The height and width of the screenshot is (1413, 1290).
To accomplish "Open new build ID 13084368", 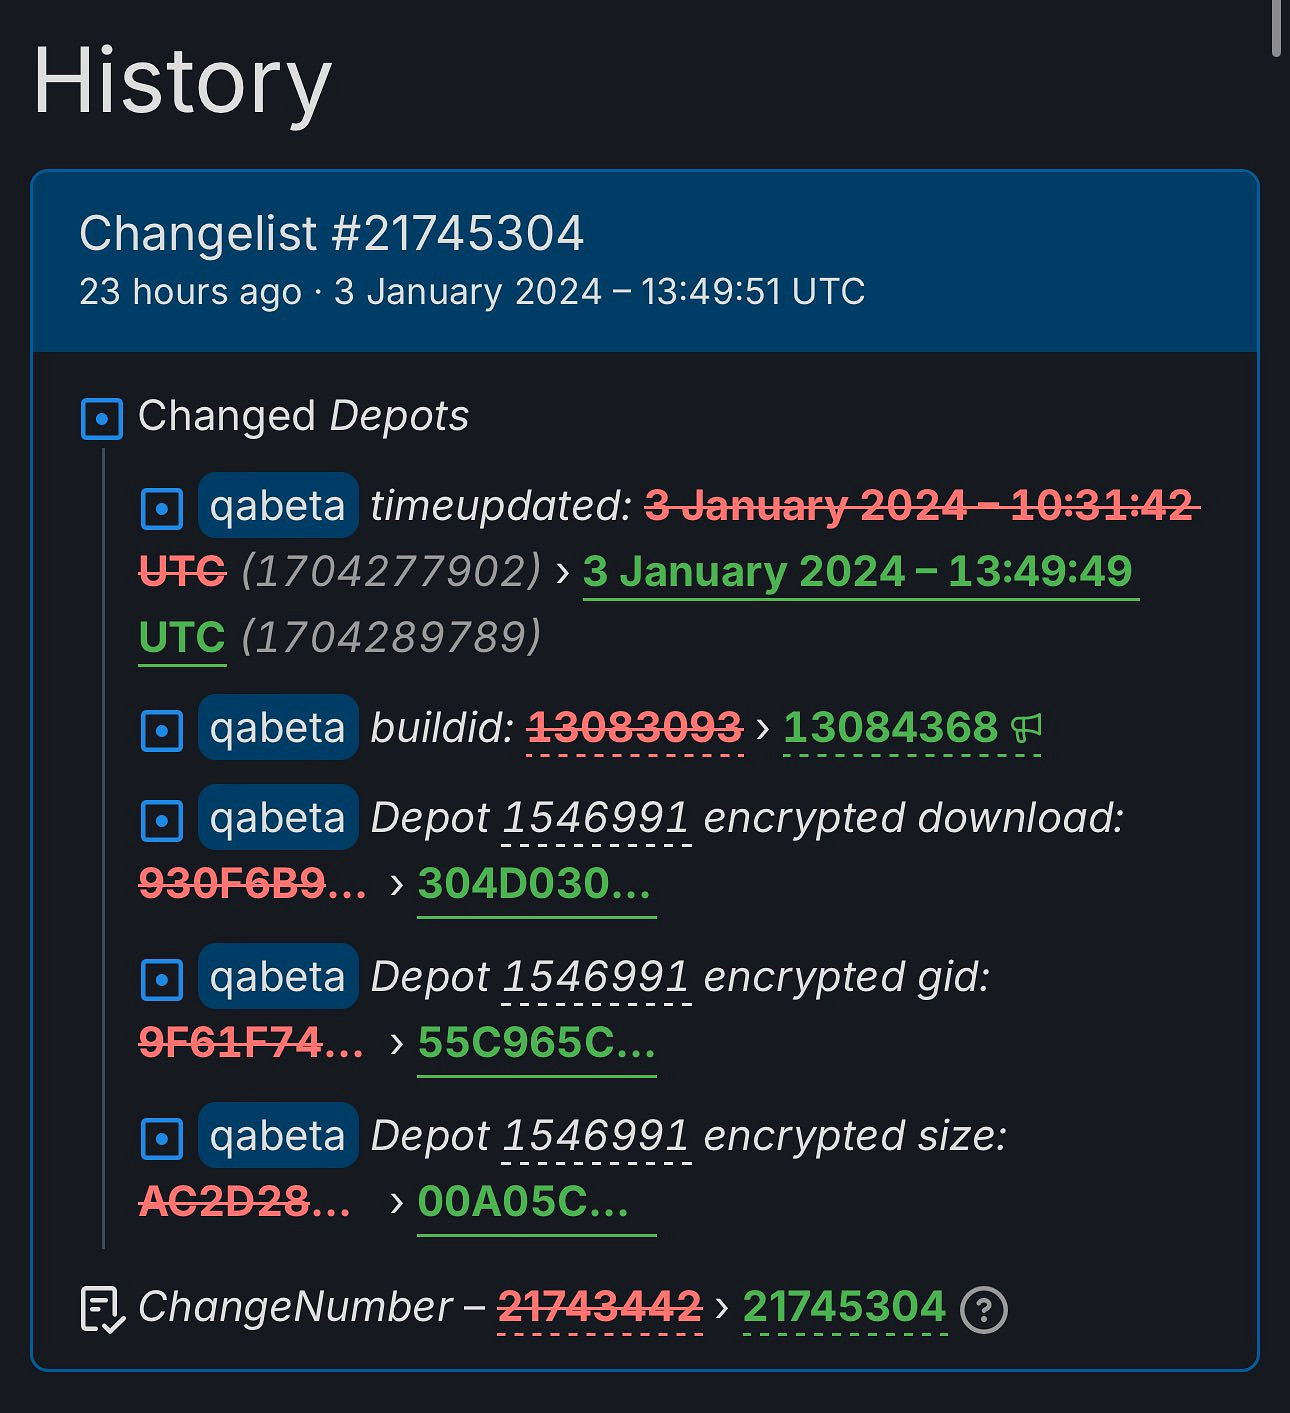I will coord(890,728).
